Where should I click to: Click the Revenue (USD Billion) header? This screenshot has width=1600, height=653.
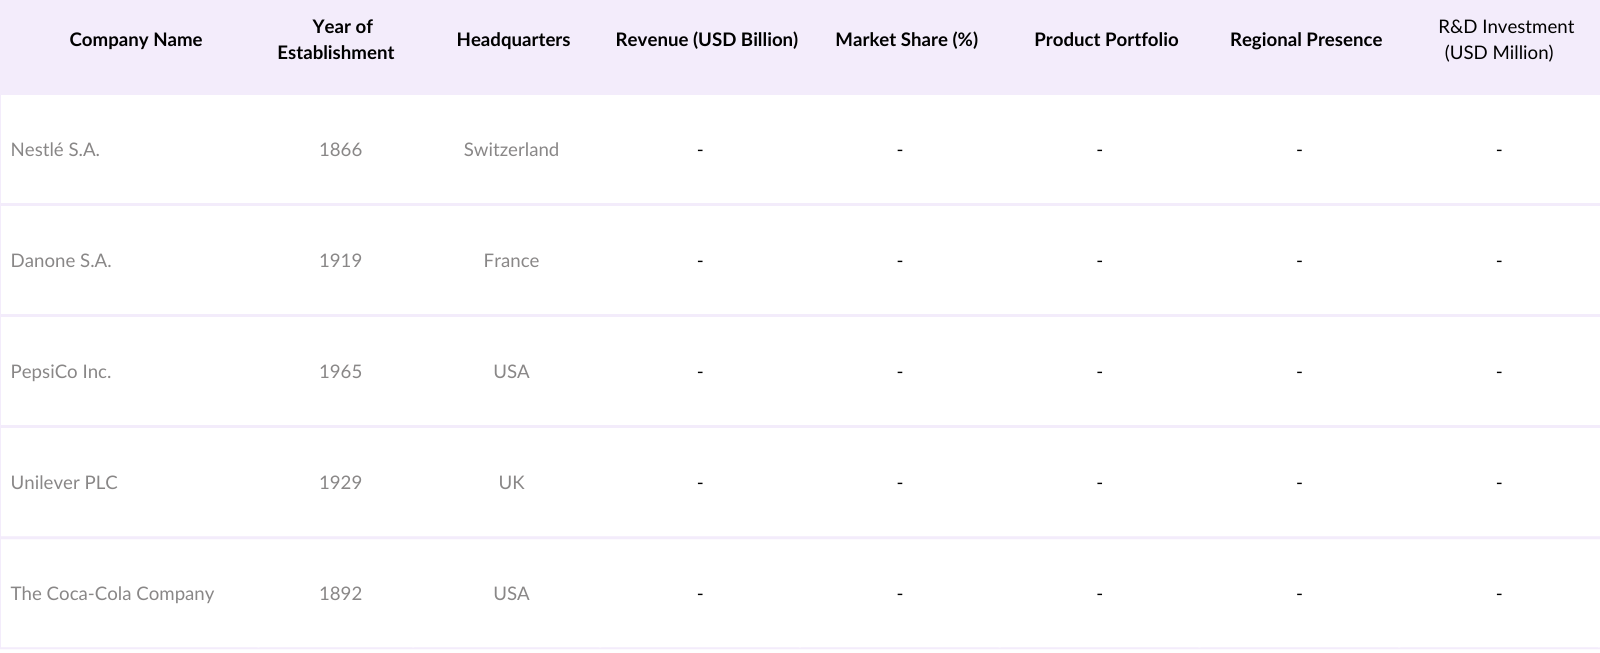click(x=707, y=40)
